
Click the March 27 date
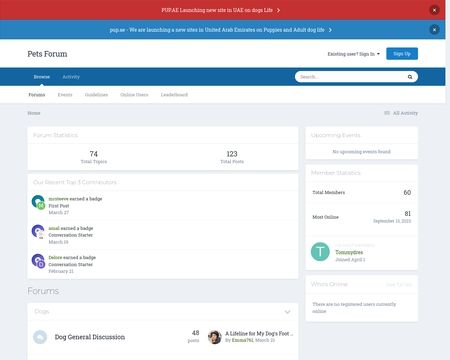pos(59,213)
